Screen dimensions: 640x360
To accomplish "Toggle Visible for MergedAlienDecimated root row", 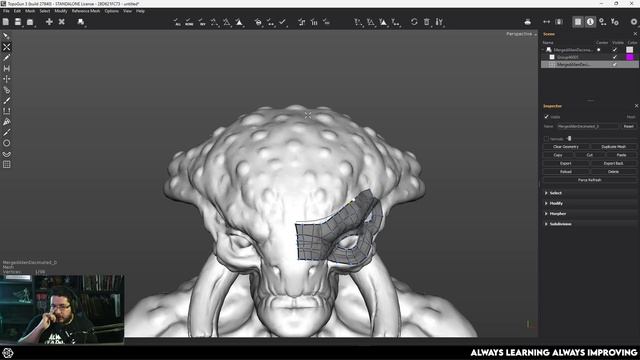I will [615, 50].
